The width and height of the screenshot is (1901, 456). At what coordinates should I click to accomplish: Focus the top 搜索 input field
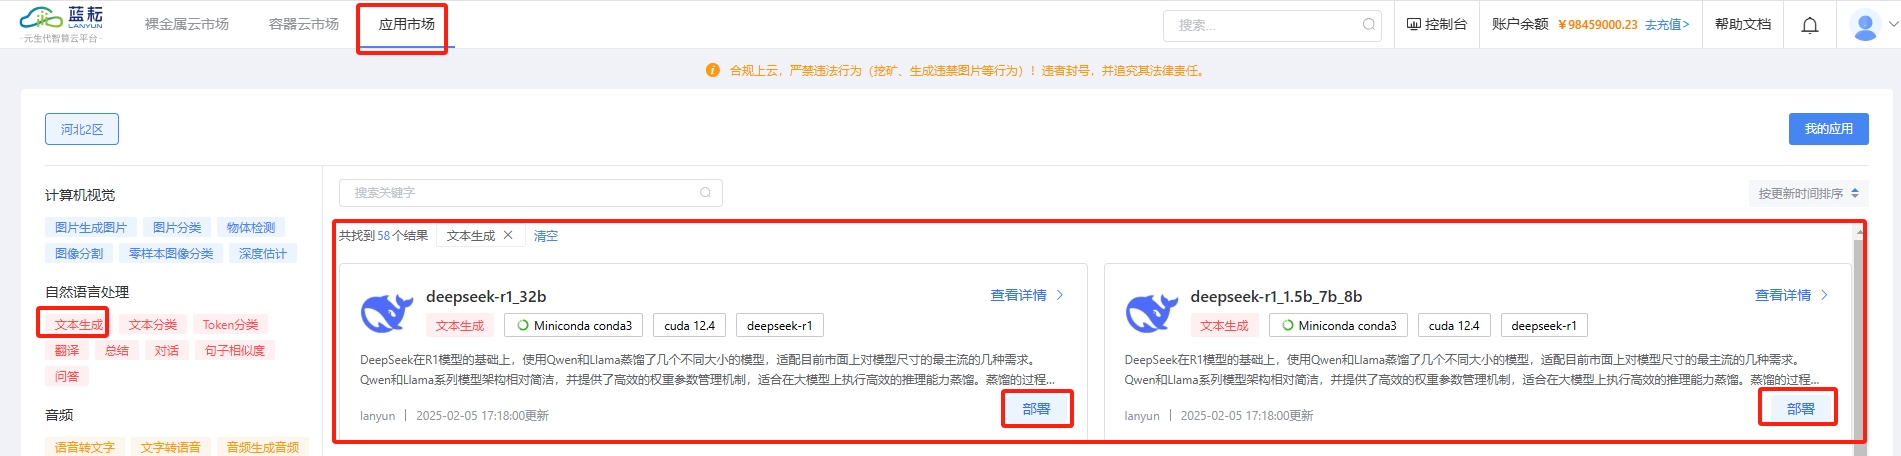(x=1272, y=25)
